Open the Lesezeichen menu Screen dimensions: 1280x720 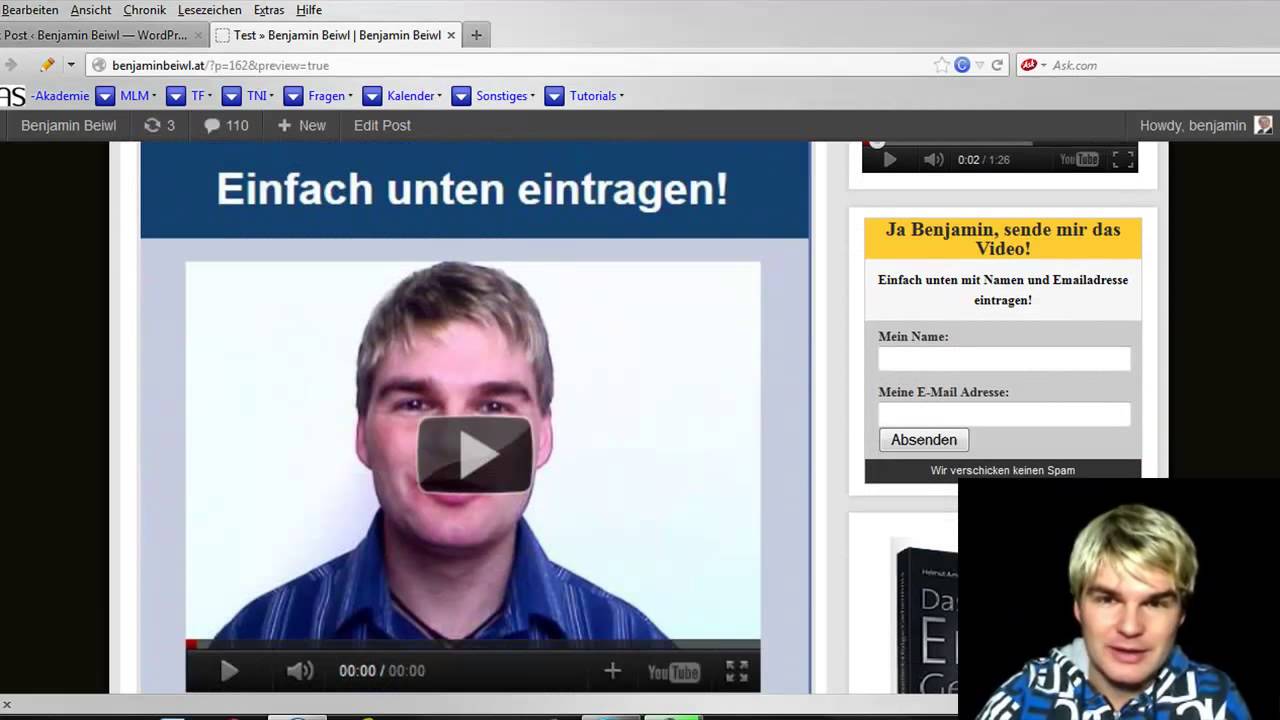pyautogui.click(x=209, y=10)
